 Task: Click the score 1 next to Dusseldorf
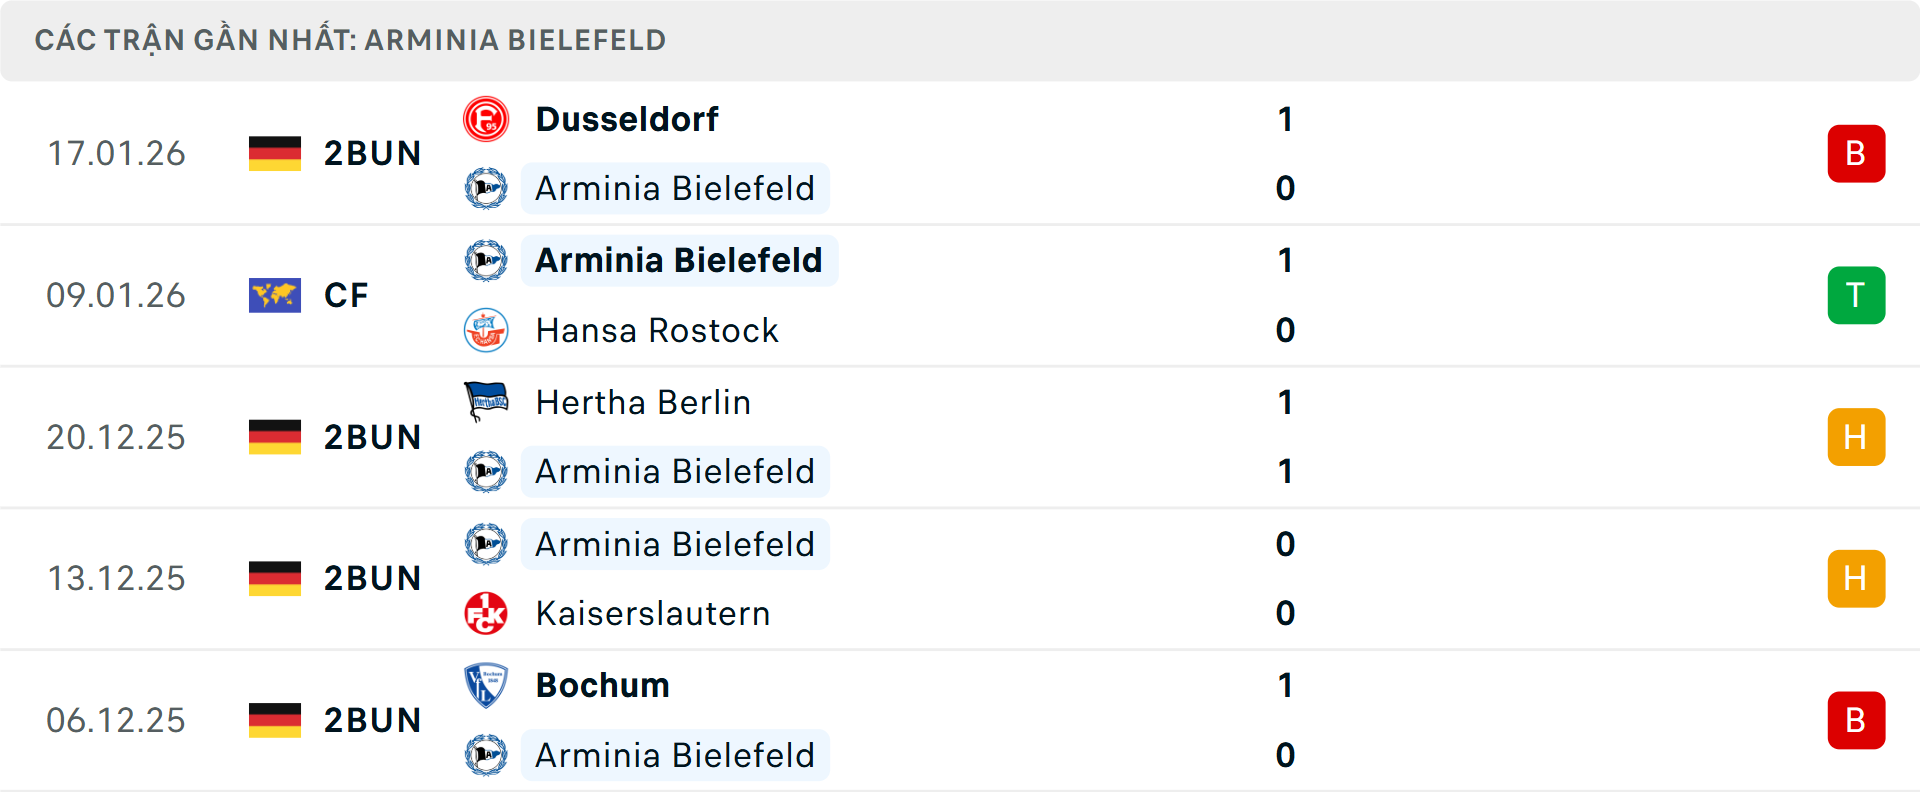(1285, 119)
